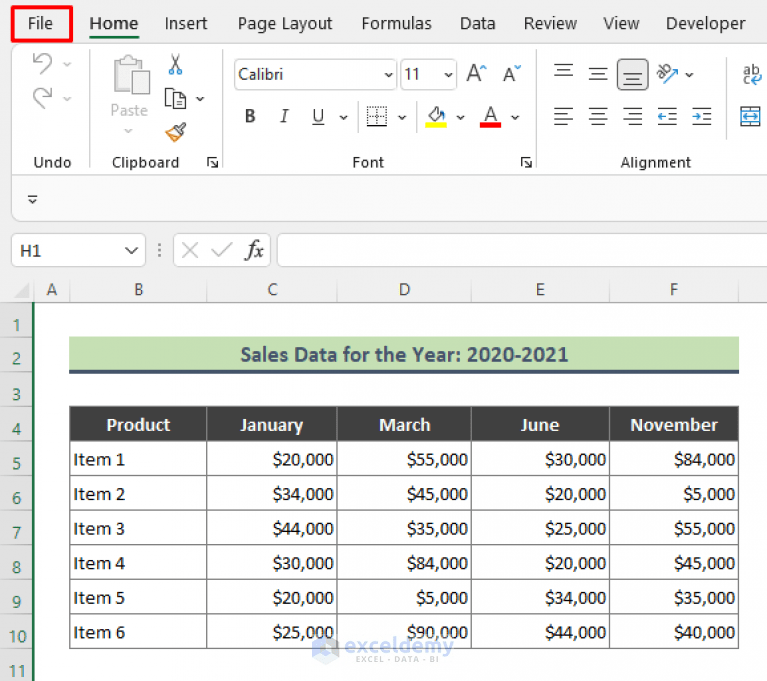Viewport: 767px width, 681px height.
Task: Click the Redo arrow icon
Action: tap(42, 98)
